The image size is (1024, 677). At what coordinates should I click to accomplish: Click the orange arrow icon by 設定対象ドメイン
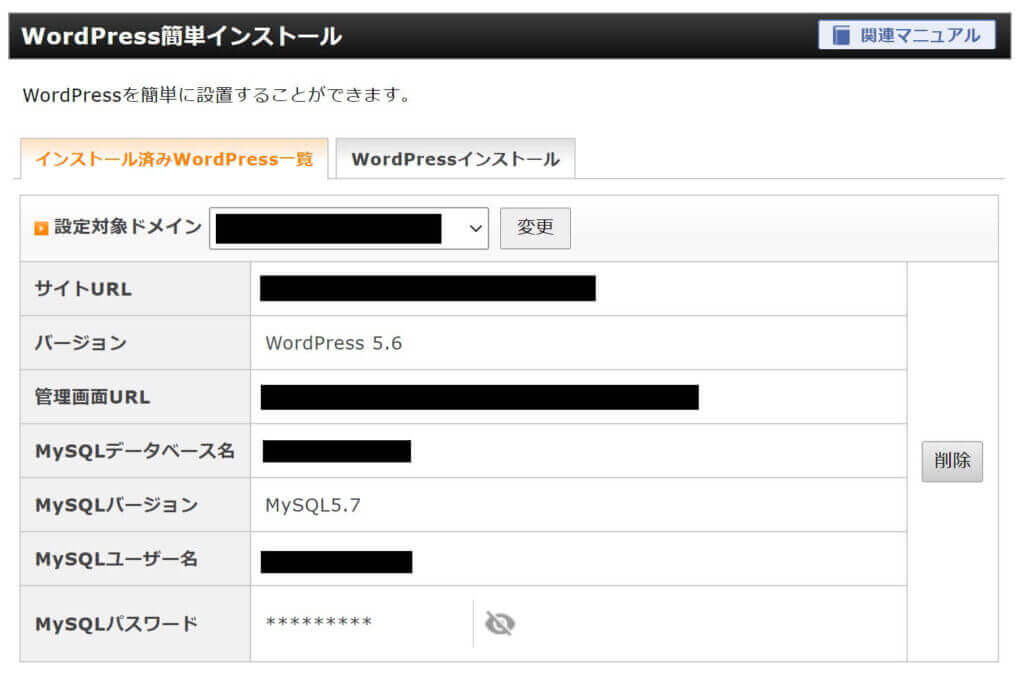pyautogui.click(x=41, y=228)
